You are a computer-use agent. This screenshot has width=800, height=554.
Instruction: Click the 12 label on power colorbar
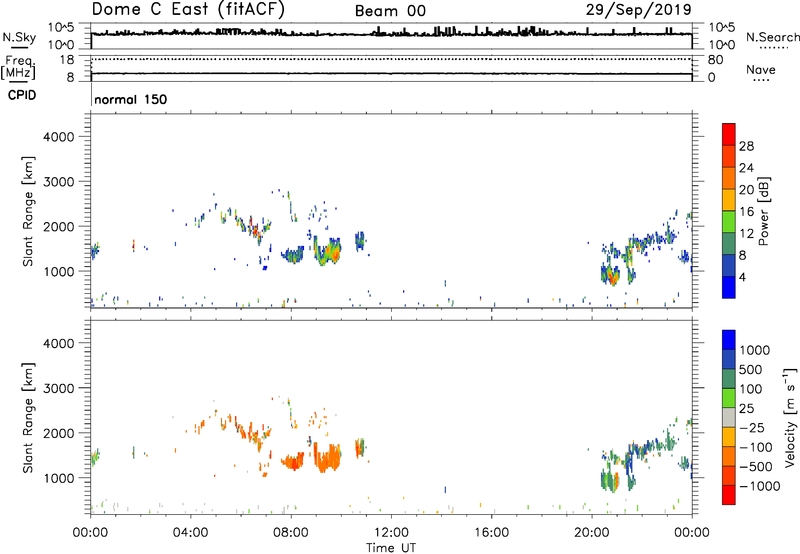(x=746, y=234)
